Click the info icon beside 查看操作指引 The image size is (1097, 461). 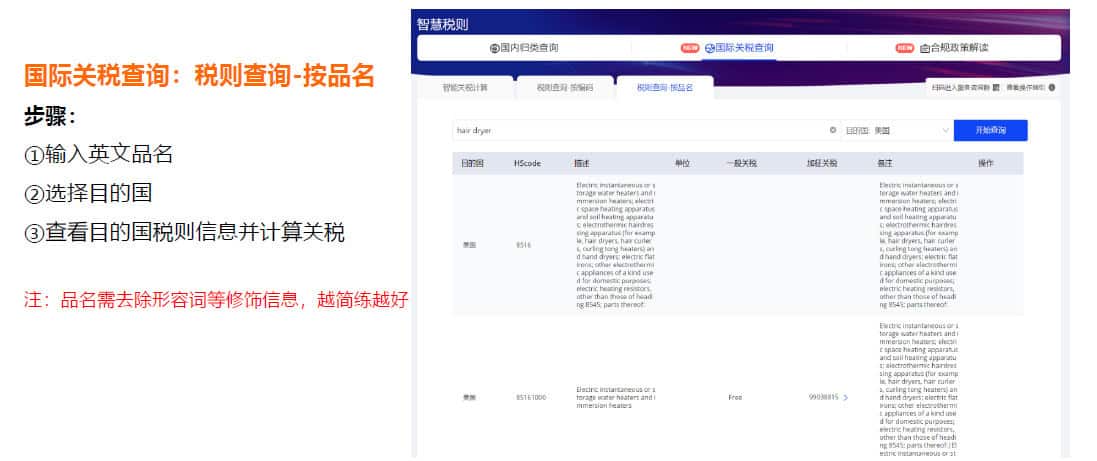point(1051,88)
